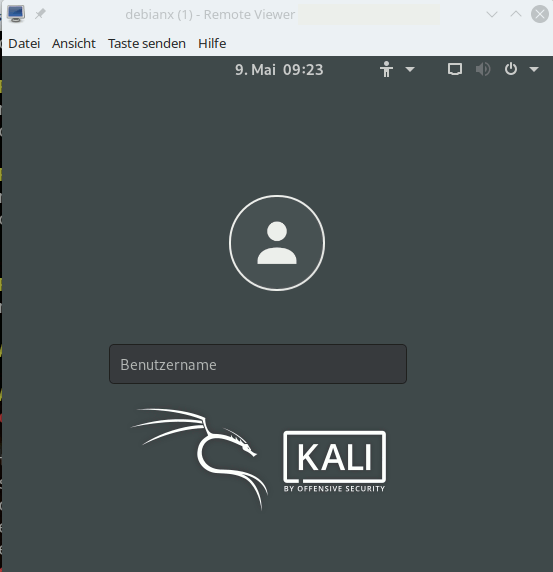Expand the power menu arrow
The width and height of the screenshot is (553, 572).
534,69
